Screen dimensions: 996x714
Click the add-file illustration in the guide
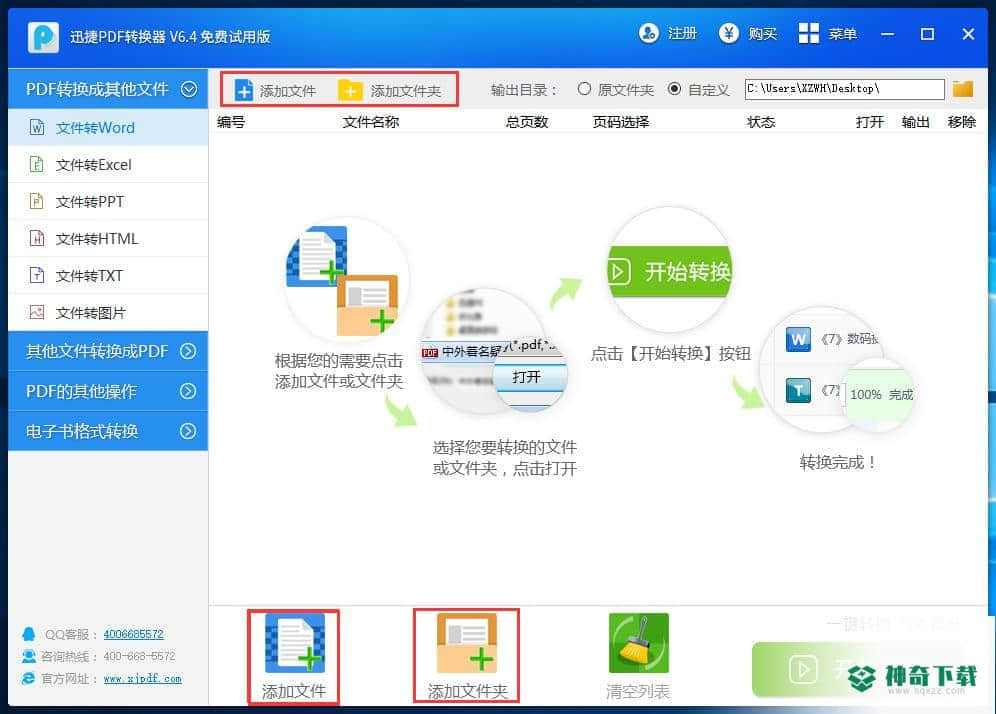[346, 280]
